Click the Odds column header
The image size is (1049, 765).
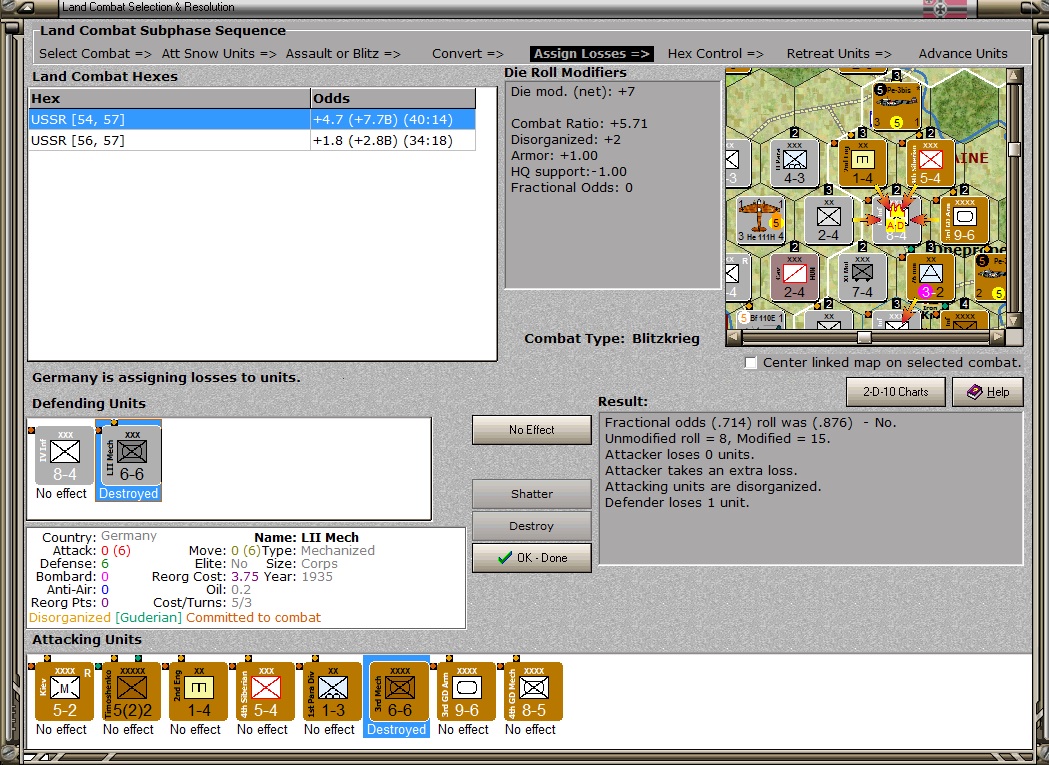click(393, 98)
